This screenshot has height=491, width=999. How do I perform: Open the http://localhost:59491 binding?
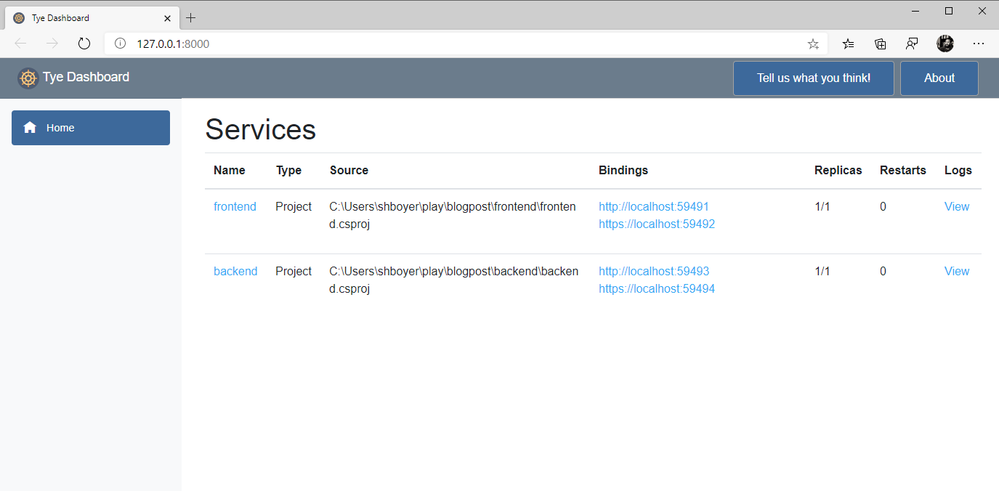(654, 207)
